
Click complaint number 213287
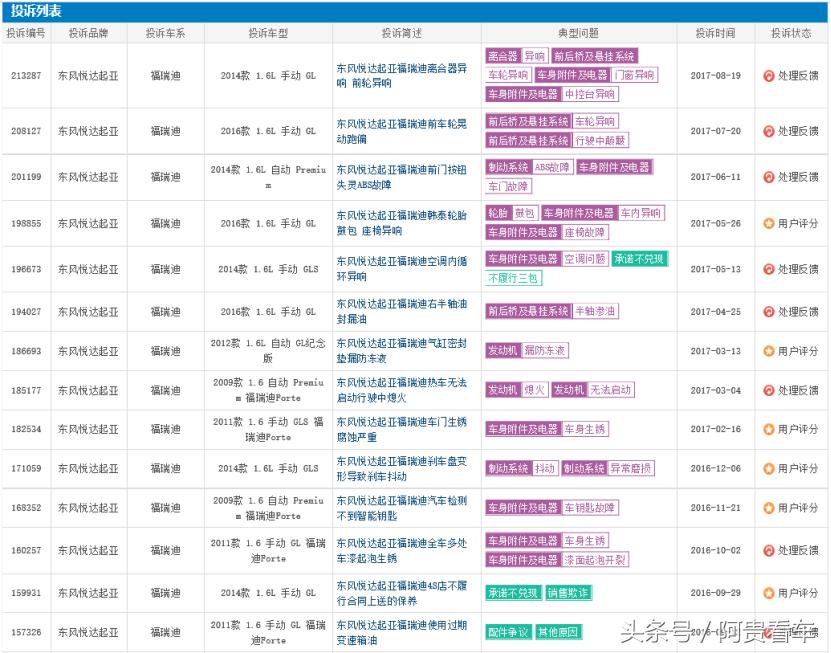coord(24,72)
